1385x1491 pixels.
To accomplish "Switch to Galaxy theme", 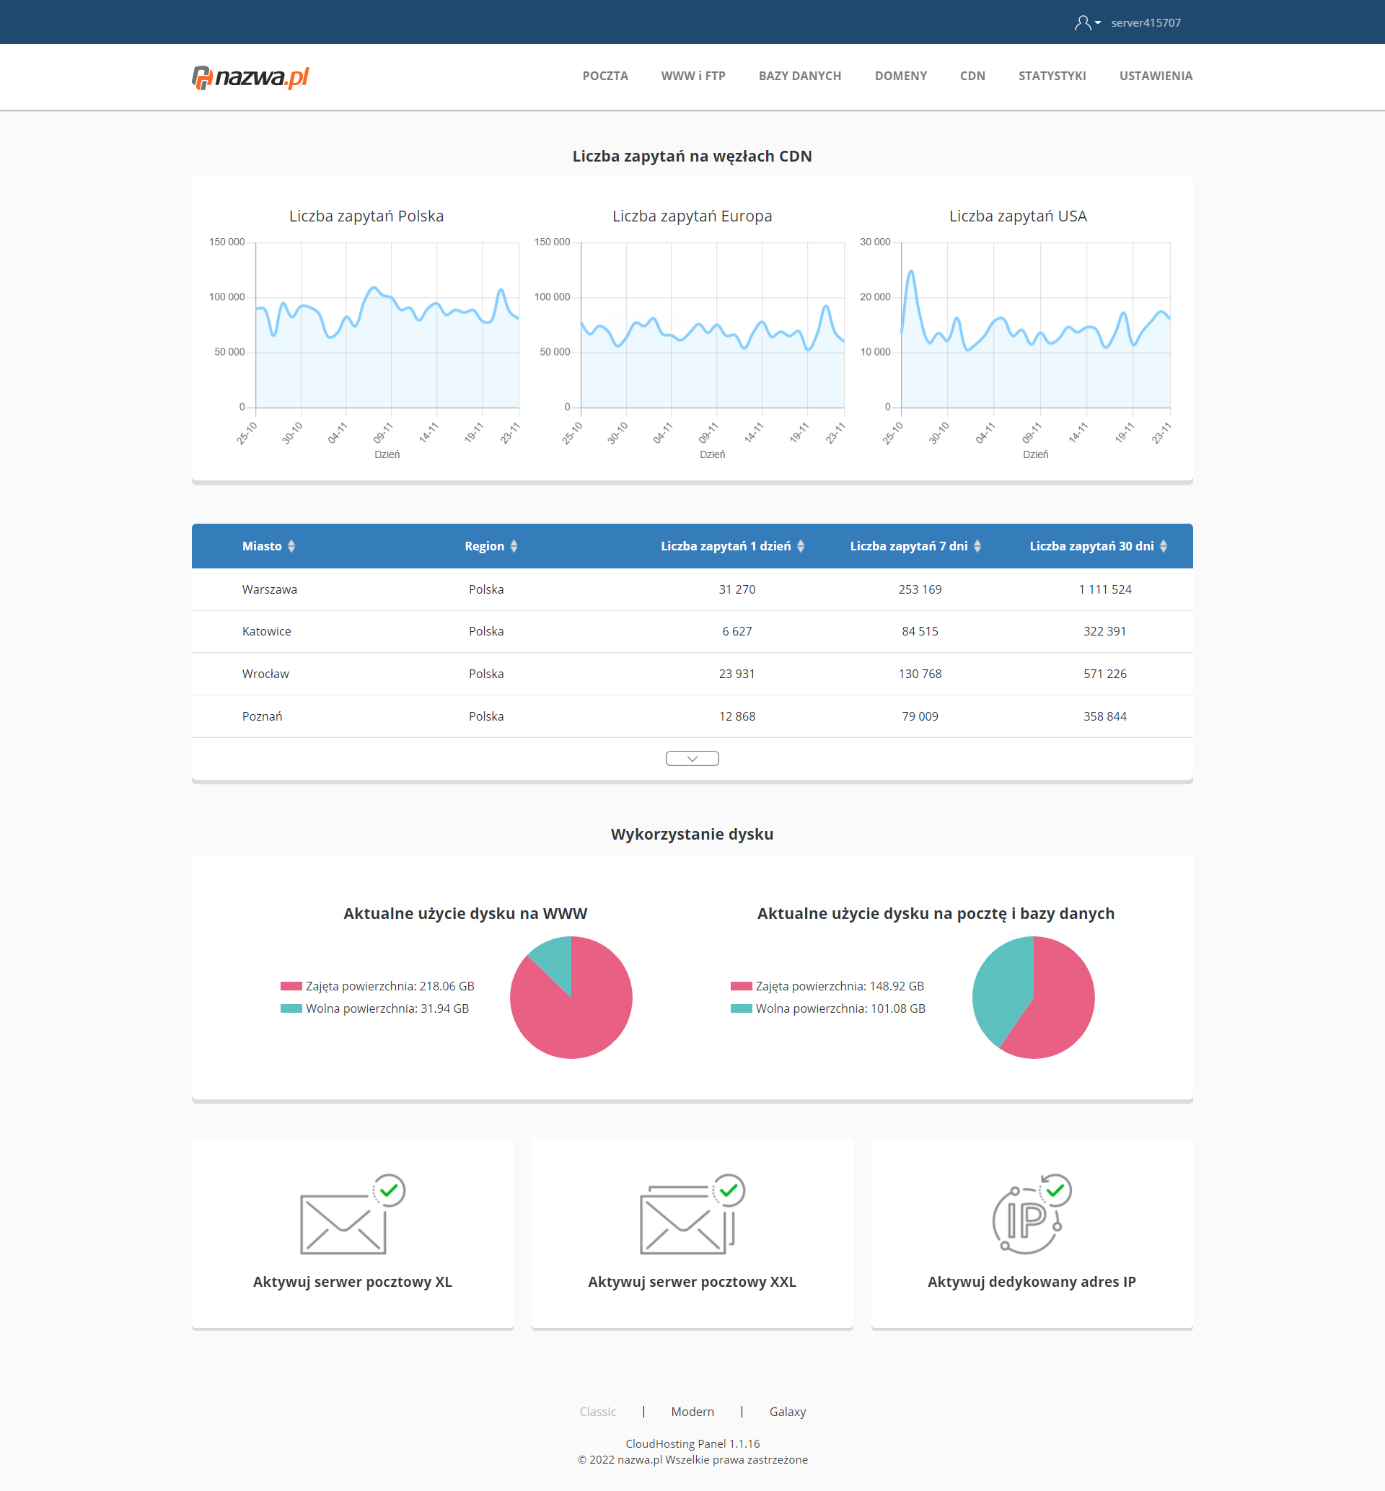I will coord(787,1412).
